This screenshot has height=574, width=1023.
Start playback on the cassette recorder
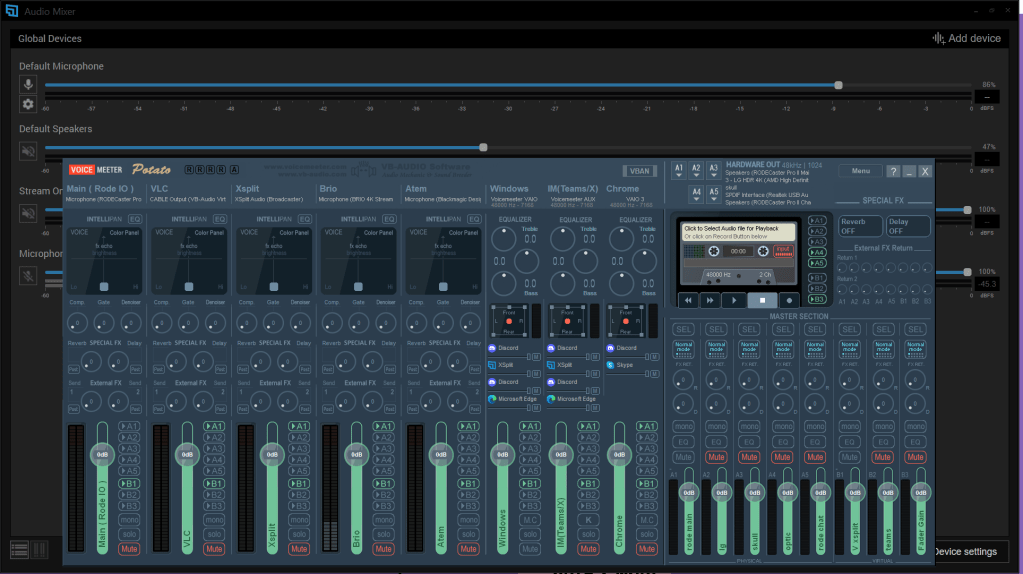click(735, 300)
